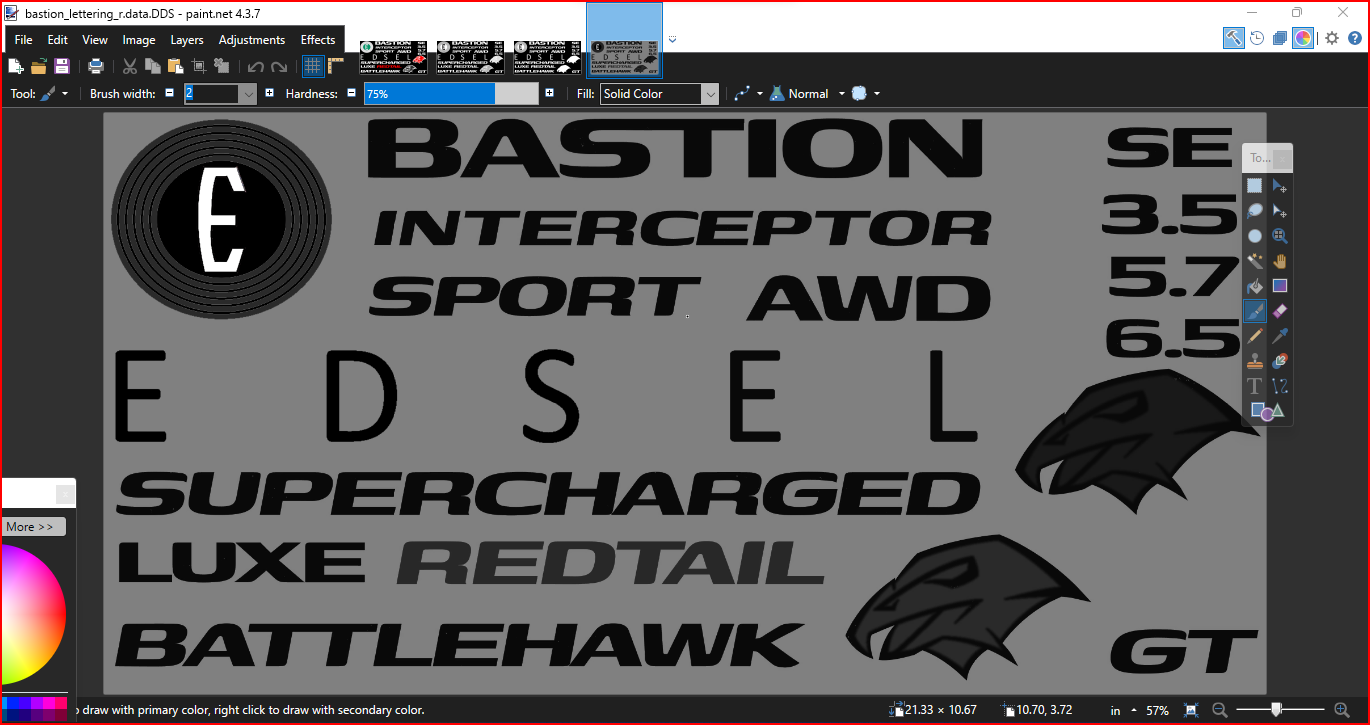Open the Adjustments menu
Image resolution: width=1370 pixels, height=725 pixels.
(252, 40)
